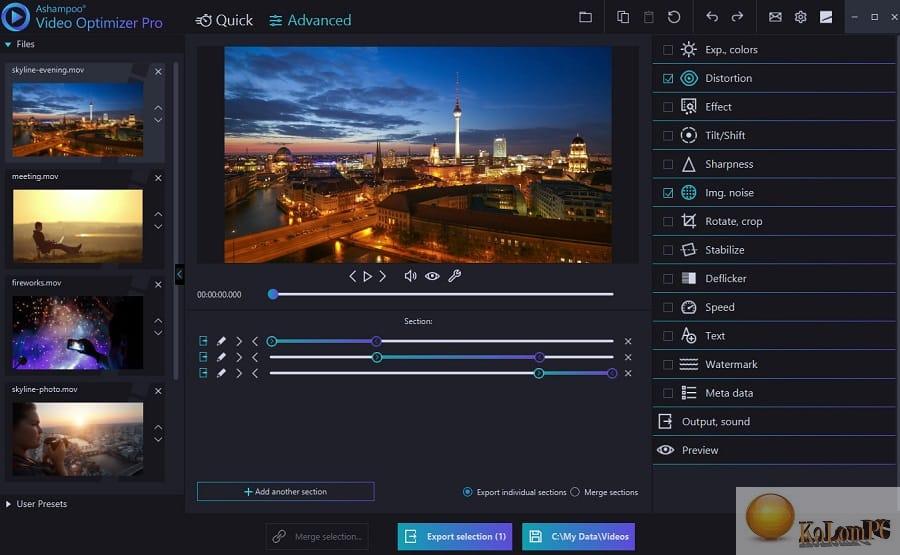
Task: Click the reset circular arrow icon
Action: tap(674, 17)
